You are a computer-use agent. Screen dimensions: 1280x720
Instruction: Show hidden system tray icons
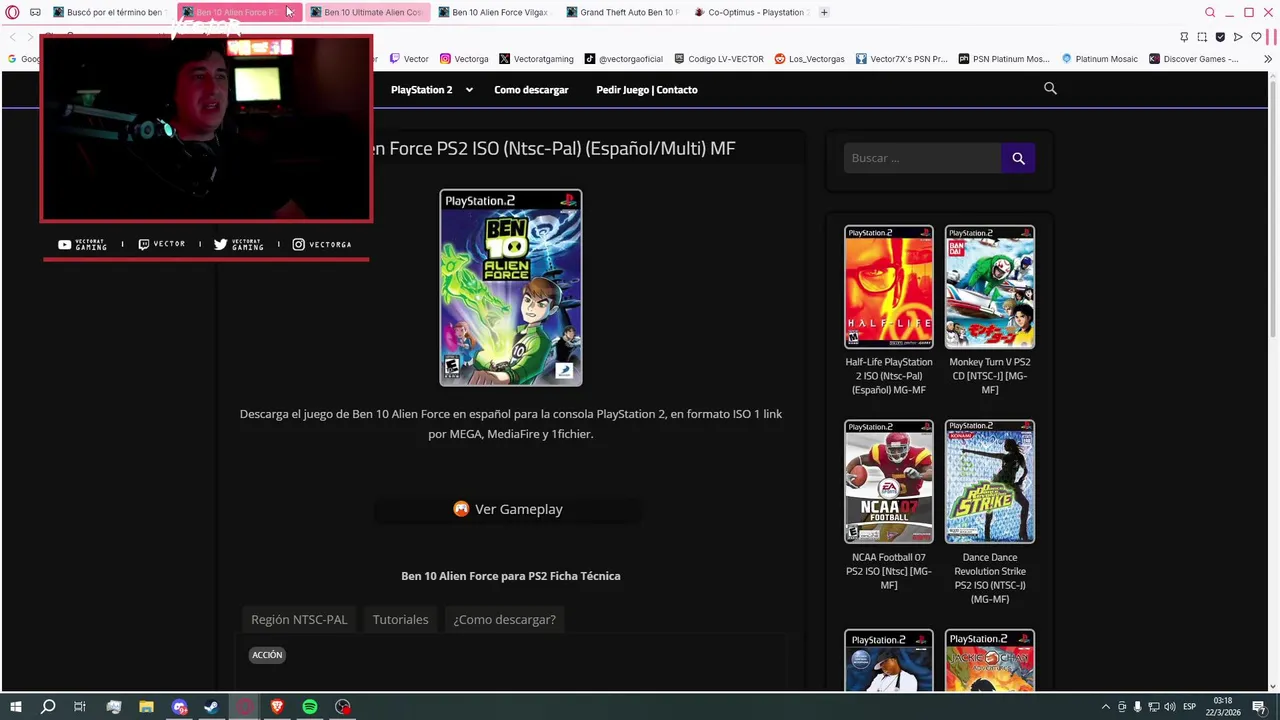1105,707
